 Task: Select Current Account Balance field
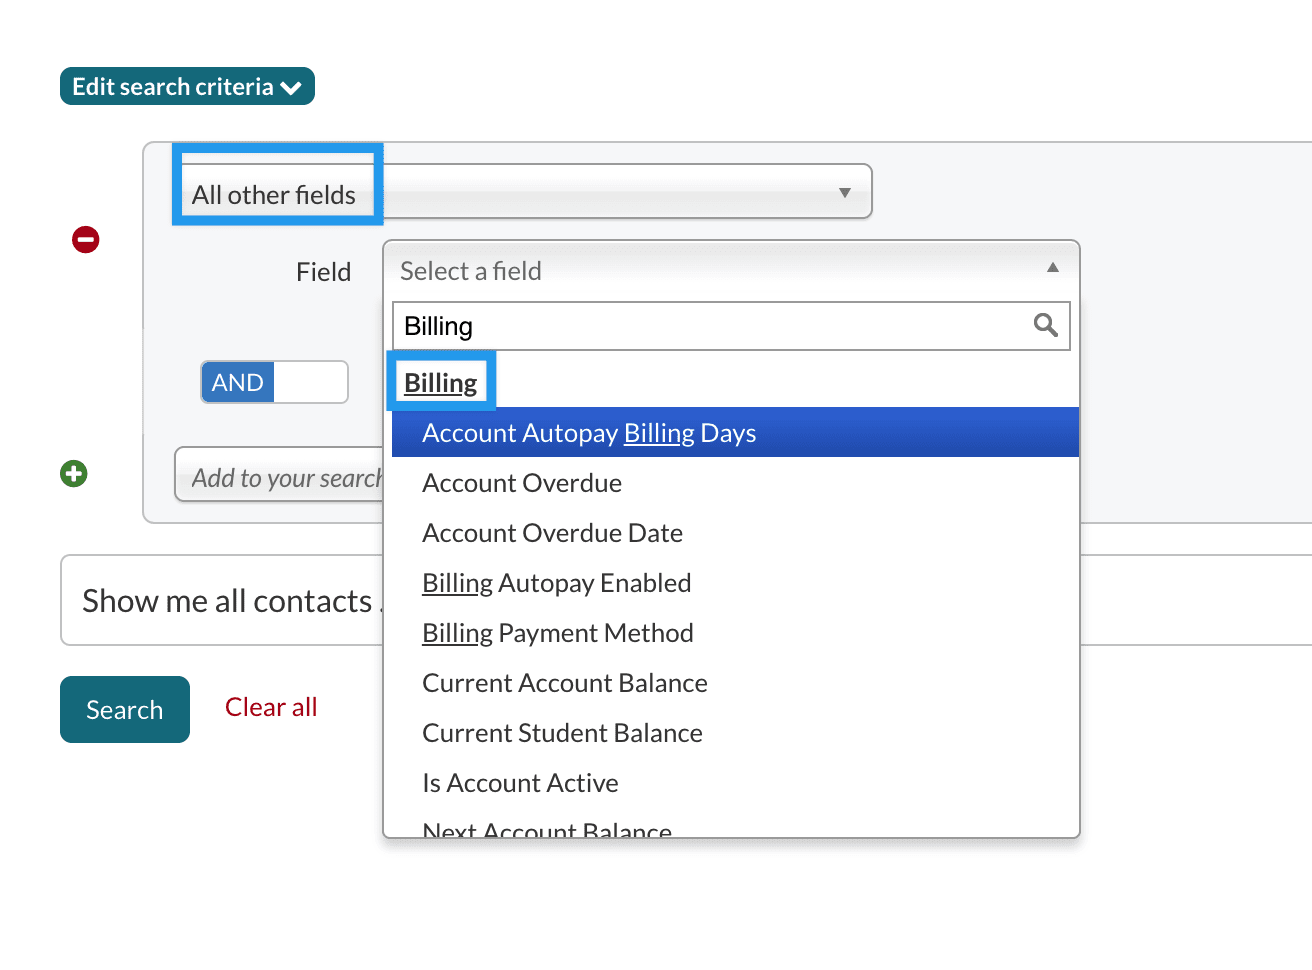(564, 683)
